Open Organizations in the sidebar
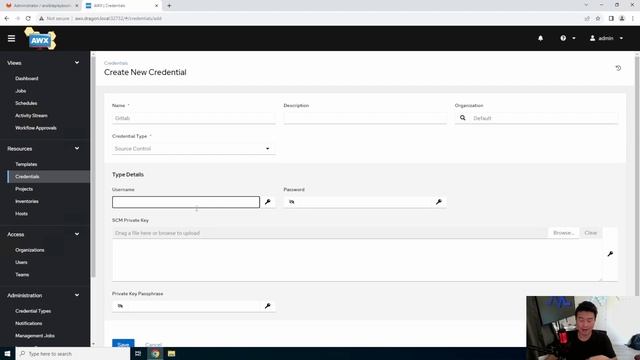 [29, 250]
